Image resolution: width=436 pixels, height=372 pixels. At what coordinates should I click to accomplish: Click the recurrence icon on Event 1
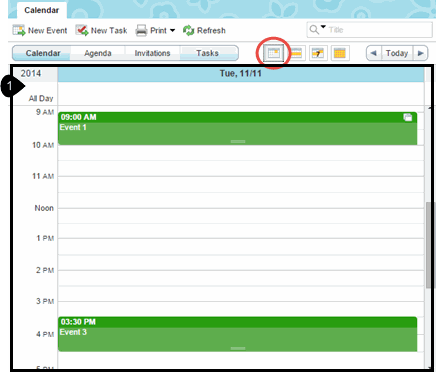[408, 117]
